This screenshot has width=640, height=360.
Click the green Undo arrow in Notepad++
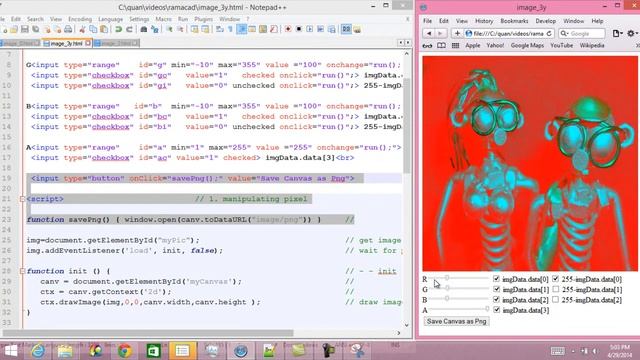(x=118, y=29)
